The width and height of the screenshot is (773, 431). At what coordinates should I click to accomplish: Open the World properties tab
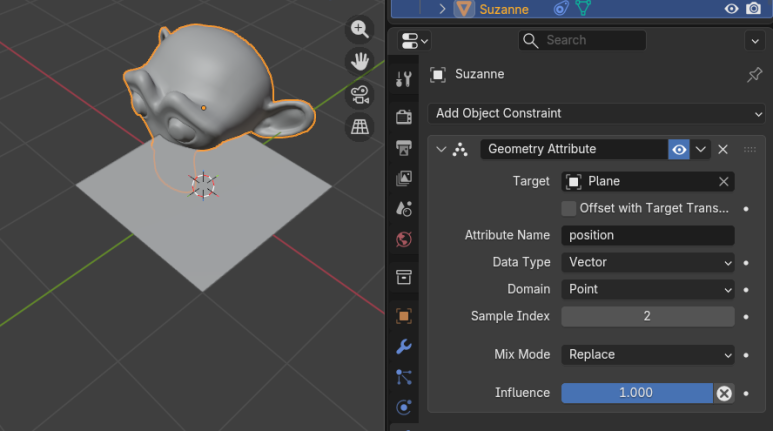point(404,239)
